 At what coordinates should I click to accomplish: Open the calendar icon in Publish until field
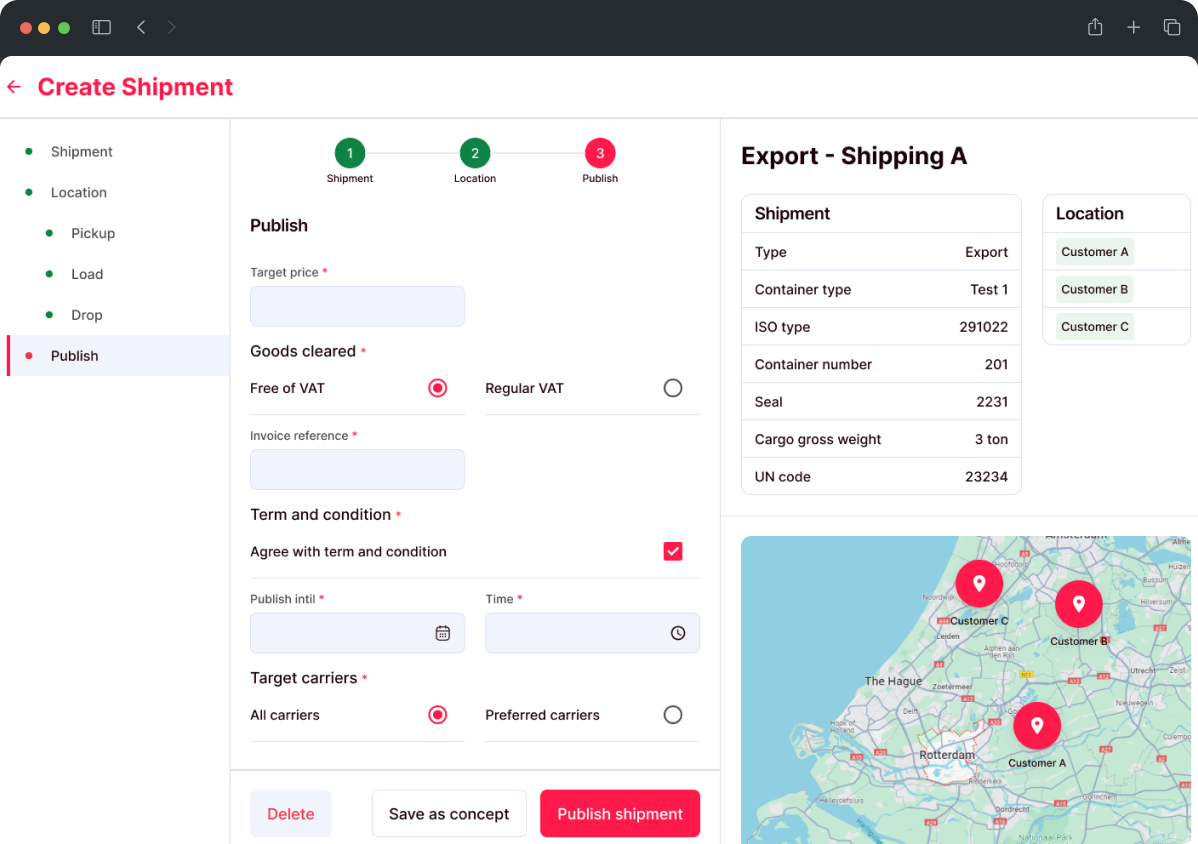point(442,633)
